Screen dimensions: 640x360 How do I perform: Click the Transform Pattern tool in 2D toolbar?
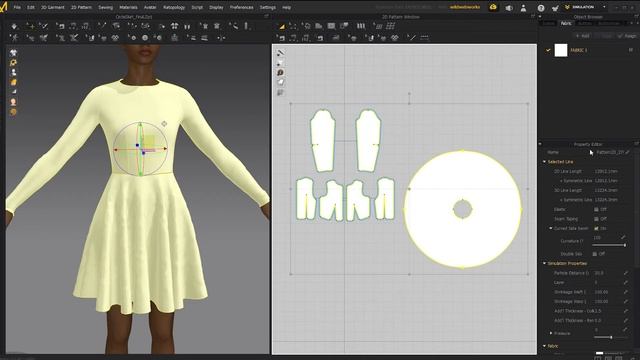(293, 26)
